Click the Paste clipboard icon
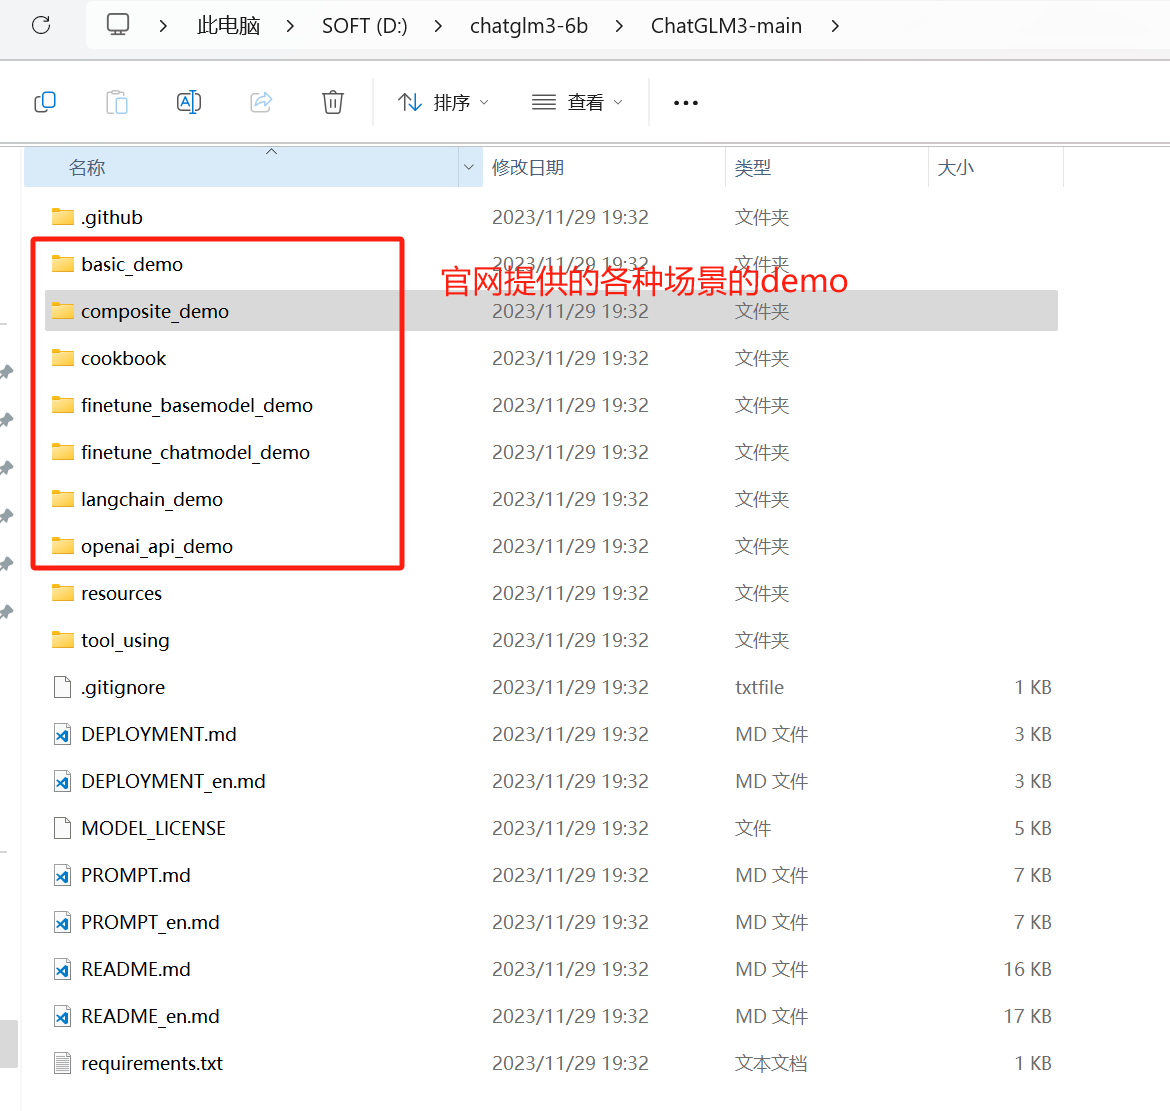The width and height of the screenshot is (1170, 1111). pos(117,101)
